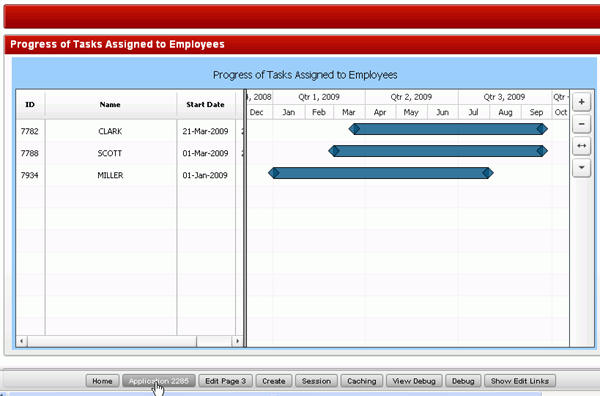Screen dimensions: 600x396
Task: Zoom in the Gantt chart with plus button
Action: 582,102
